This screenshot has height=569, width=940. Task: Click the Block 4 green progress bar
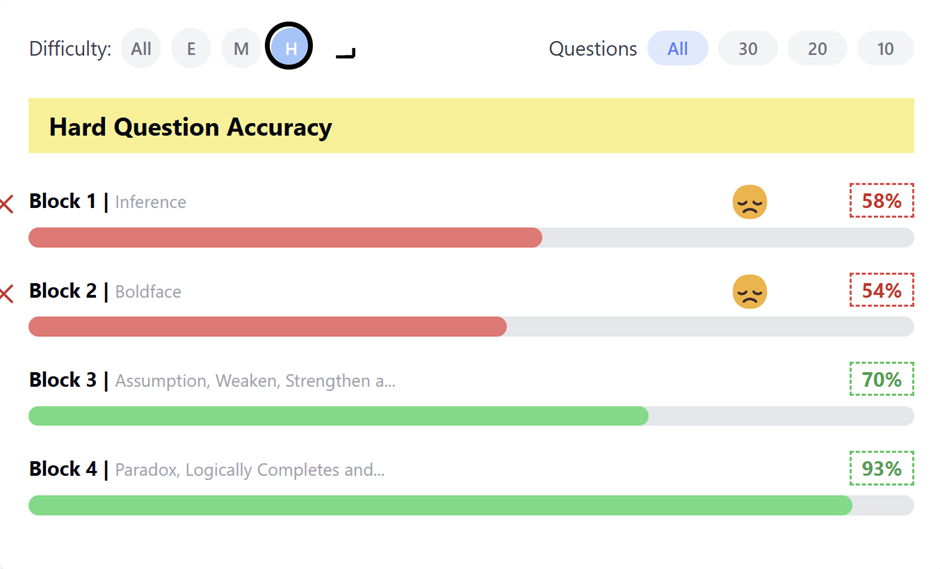pyautogui.click(x=440, y=505)
